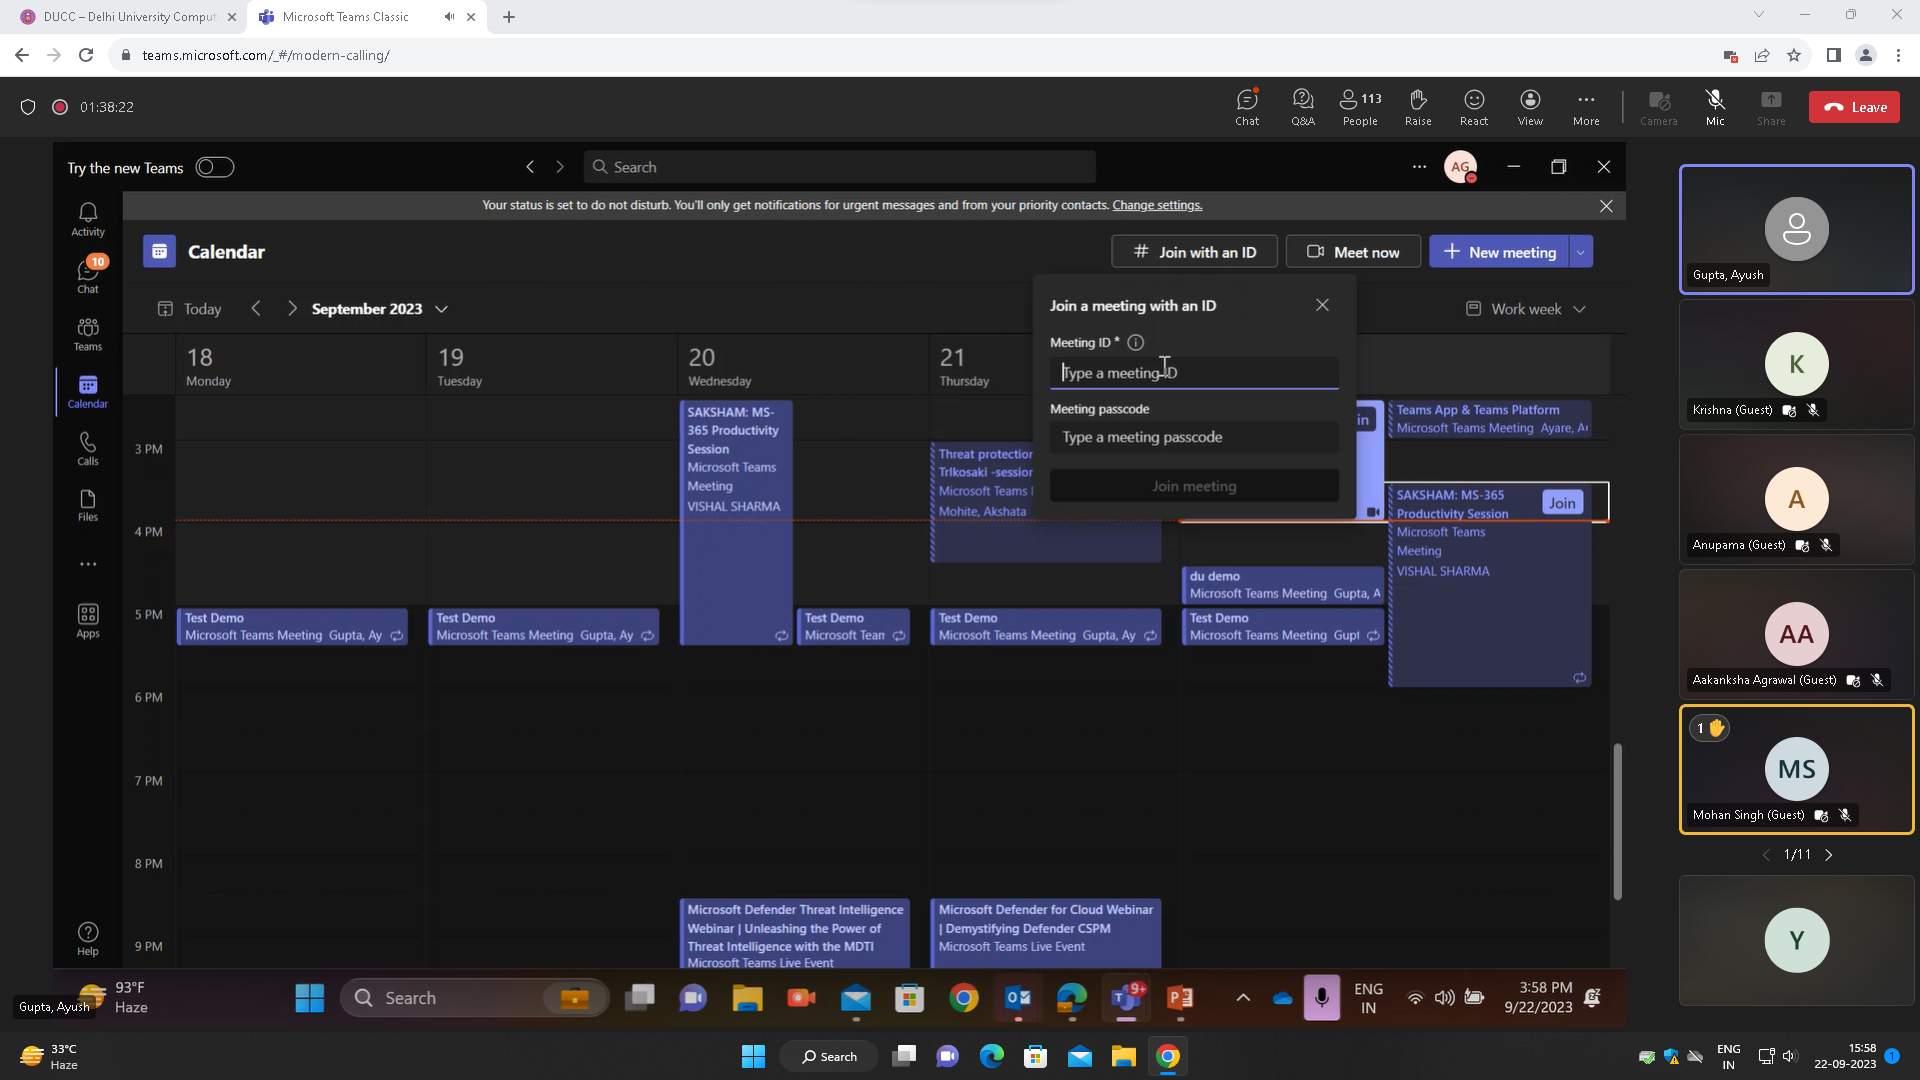
Task: Open More meeting actions
Action: (1586, 107)
